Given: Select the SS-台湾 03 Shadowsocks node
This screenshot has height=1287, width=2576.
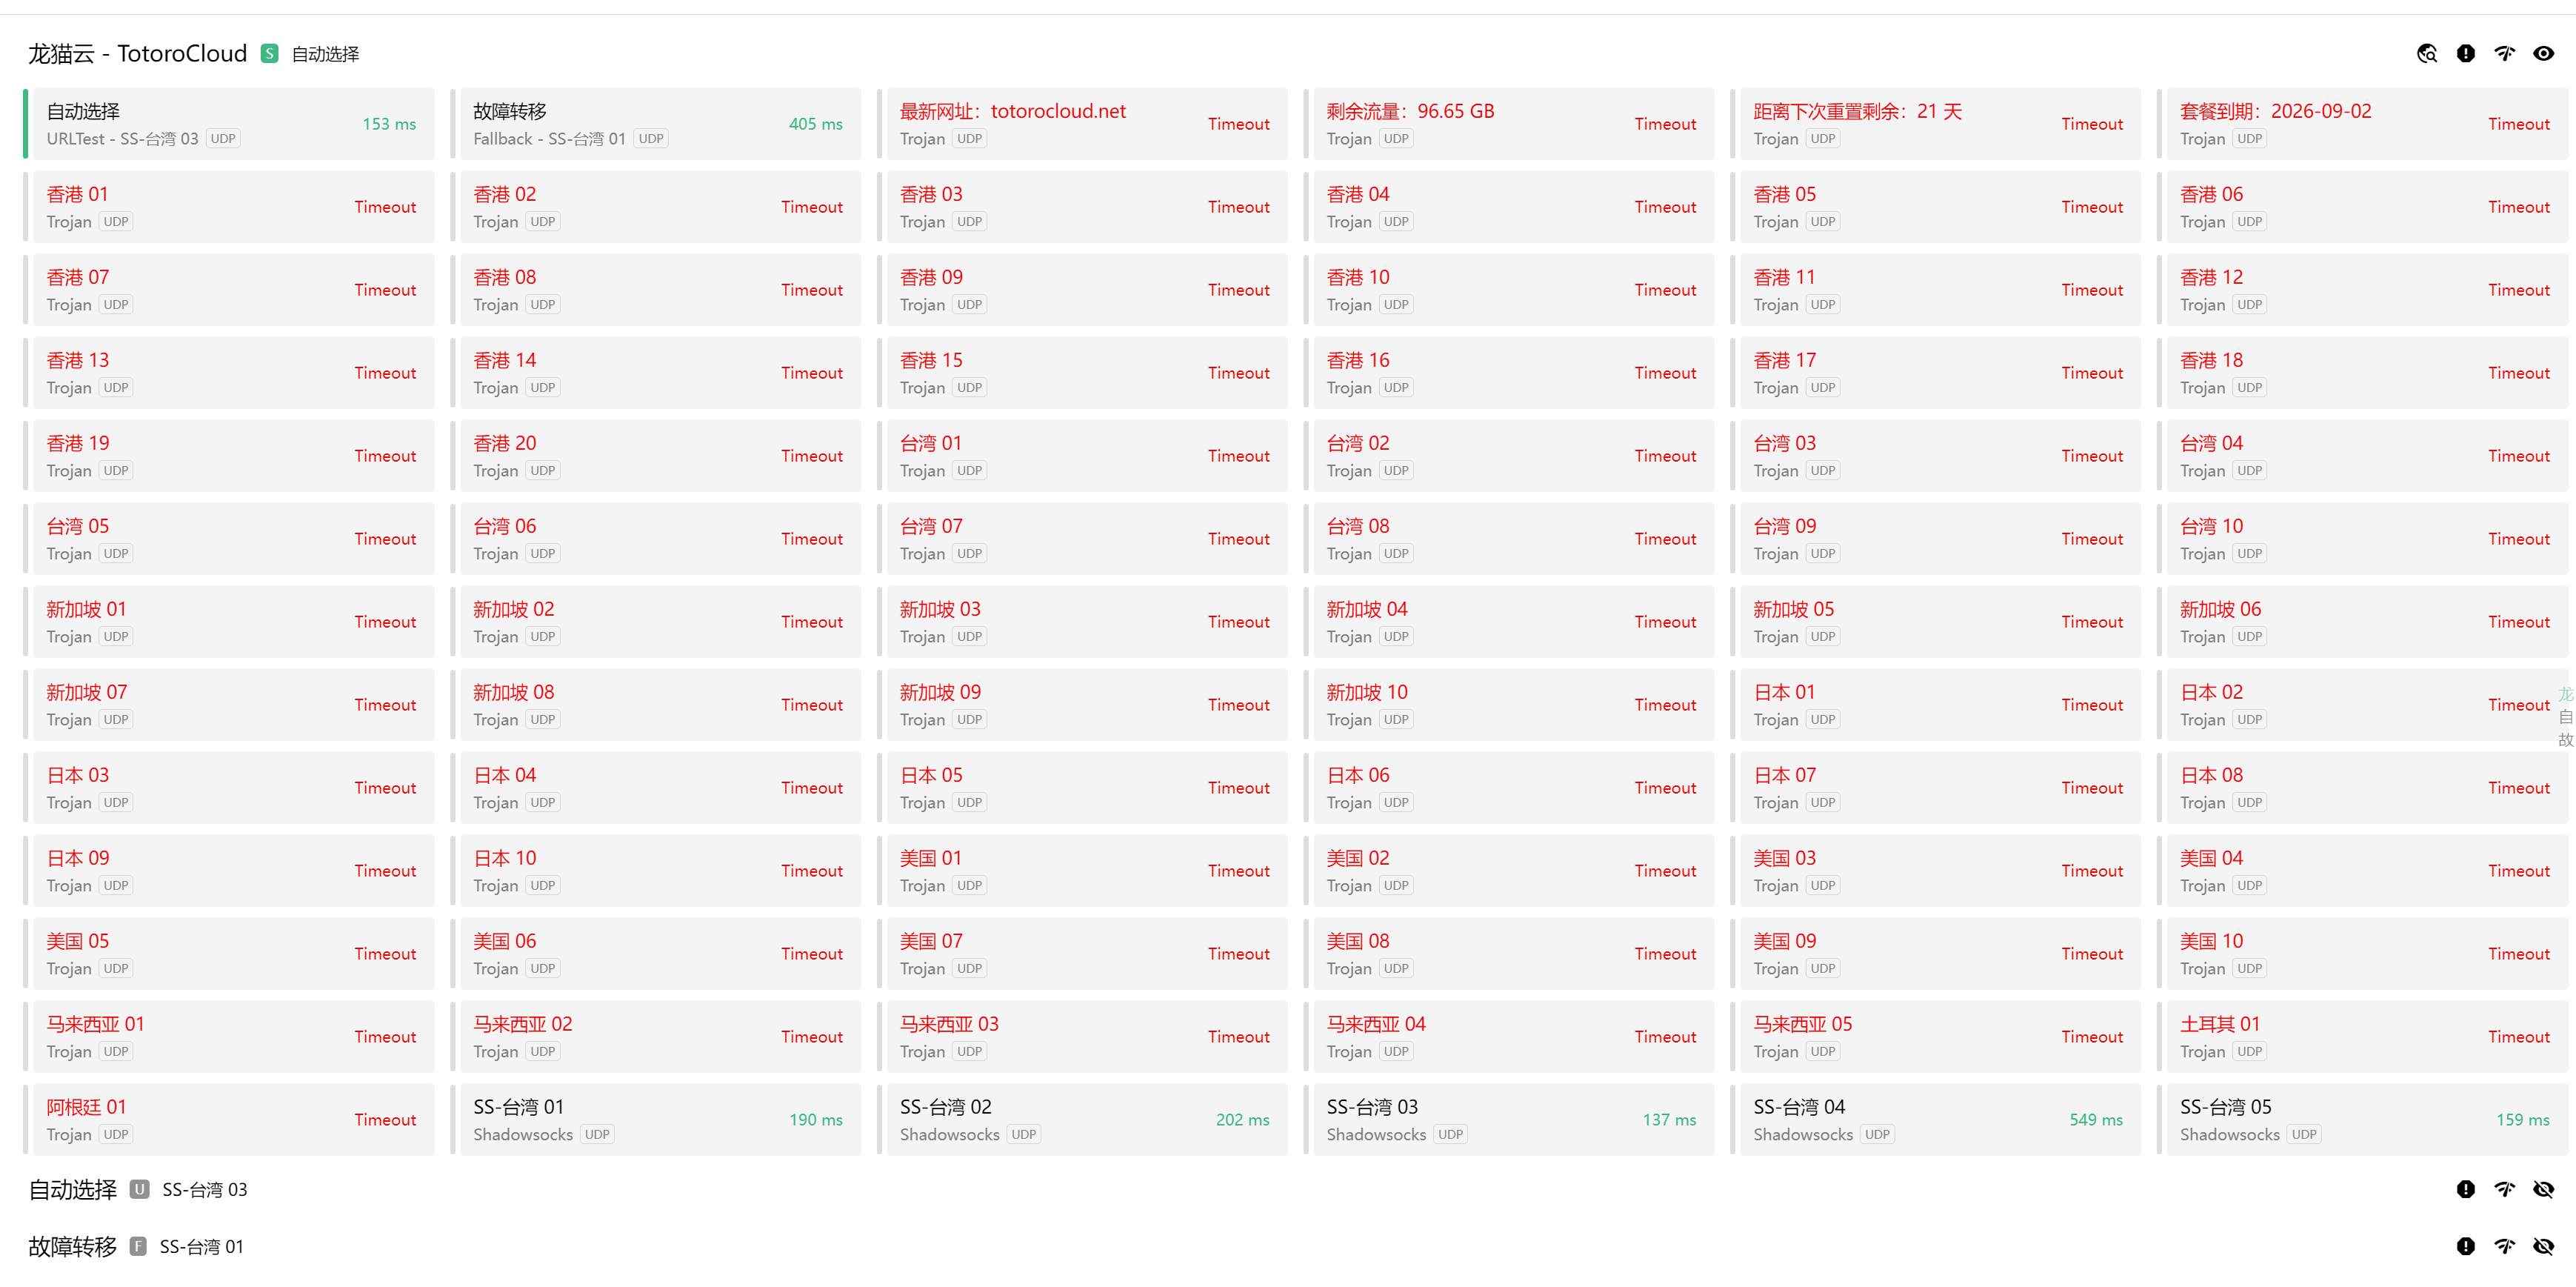Looking at the screenshot, I should (x=1510, y=1120).
